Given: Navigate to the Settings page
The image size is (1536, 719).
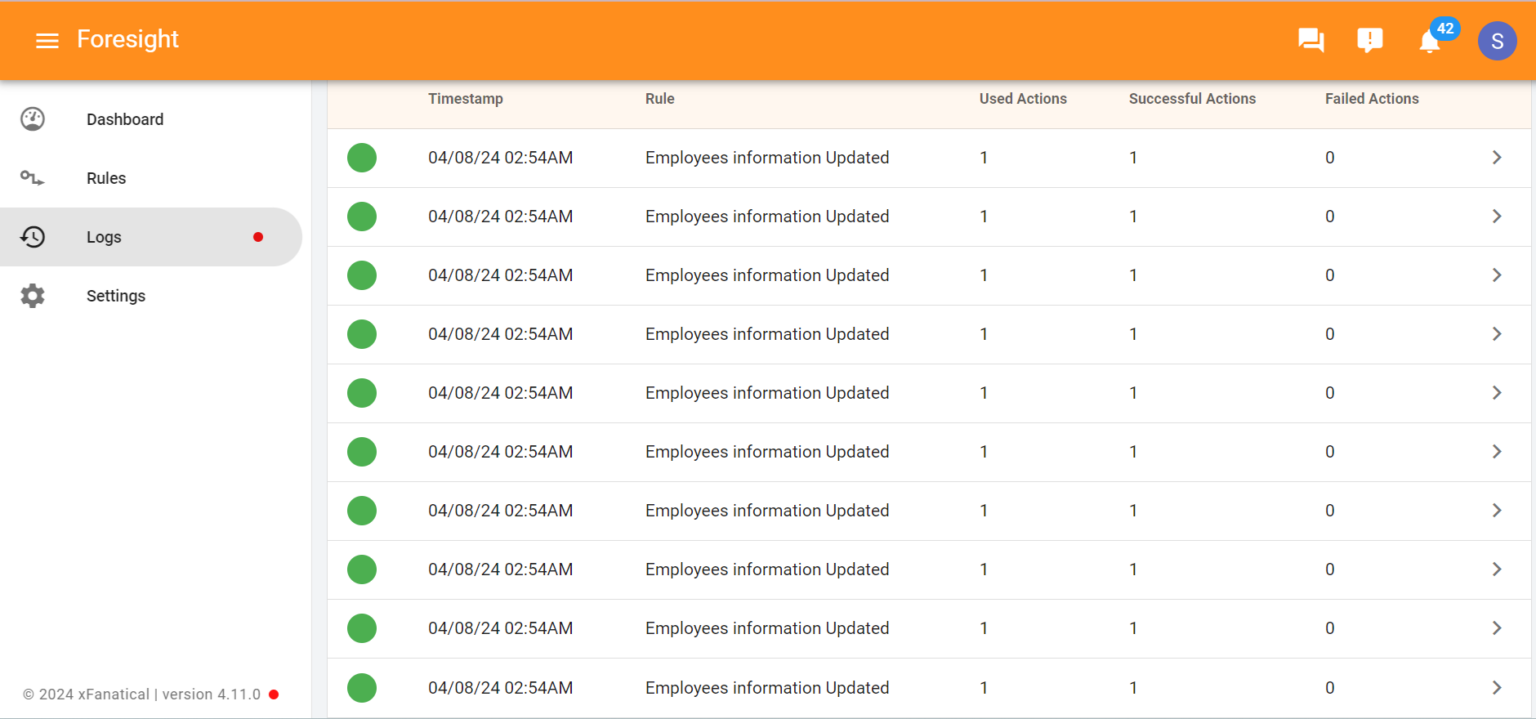Looking at the screenshot, I should pos(115,295).
